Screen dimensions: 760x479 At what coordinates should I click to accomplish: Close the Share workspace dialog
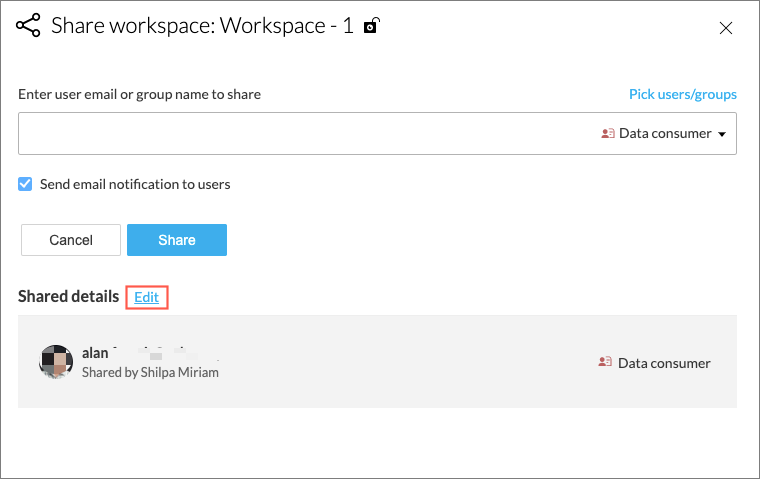click(x=726, y=28)
